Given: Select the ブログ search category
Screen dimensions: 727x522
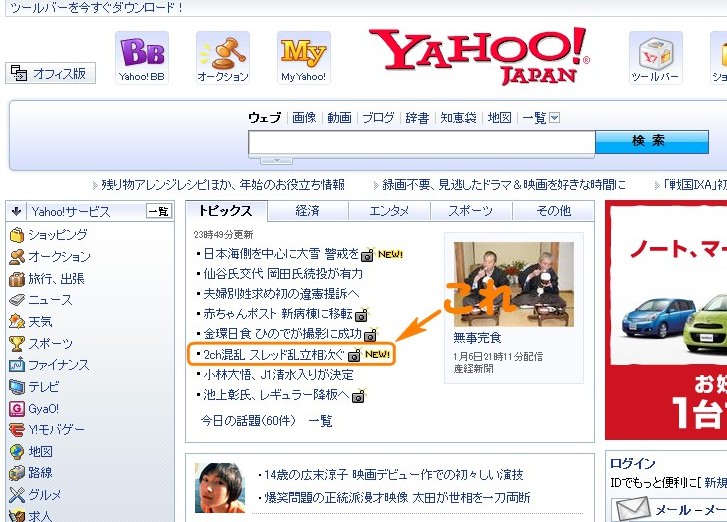Looking at the screenshot, I should [378, 118].
